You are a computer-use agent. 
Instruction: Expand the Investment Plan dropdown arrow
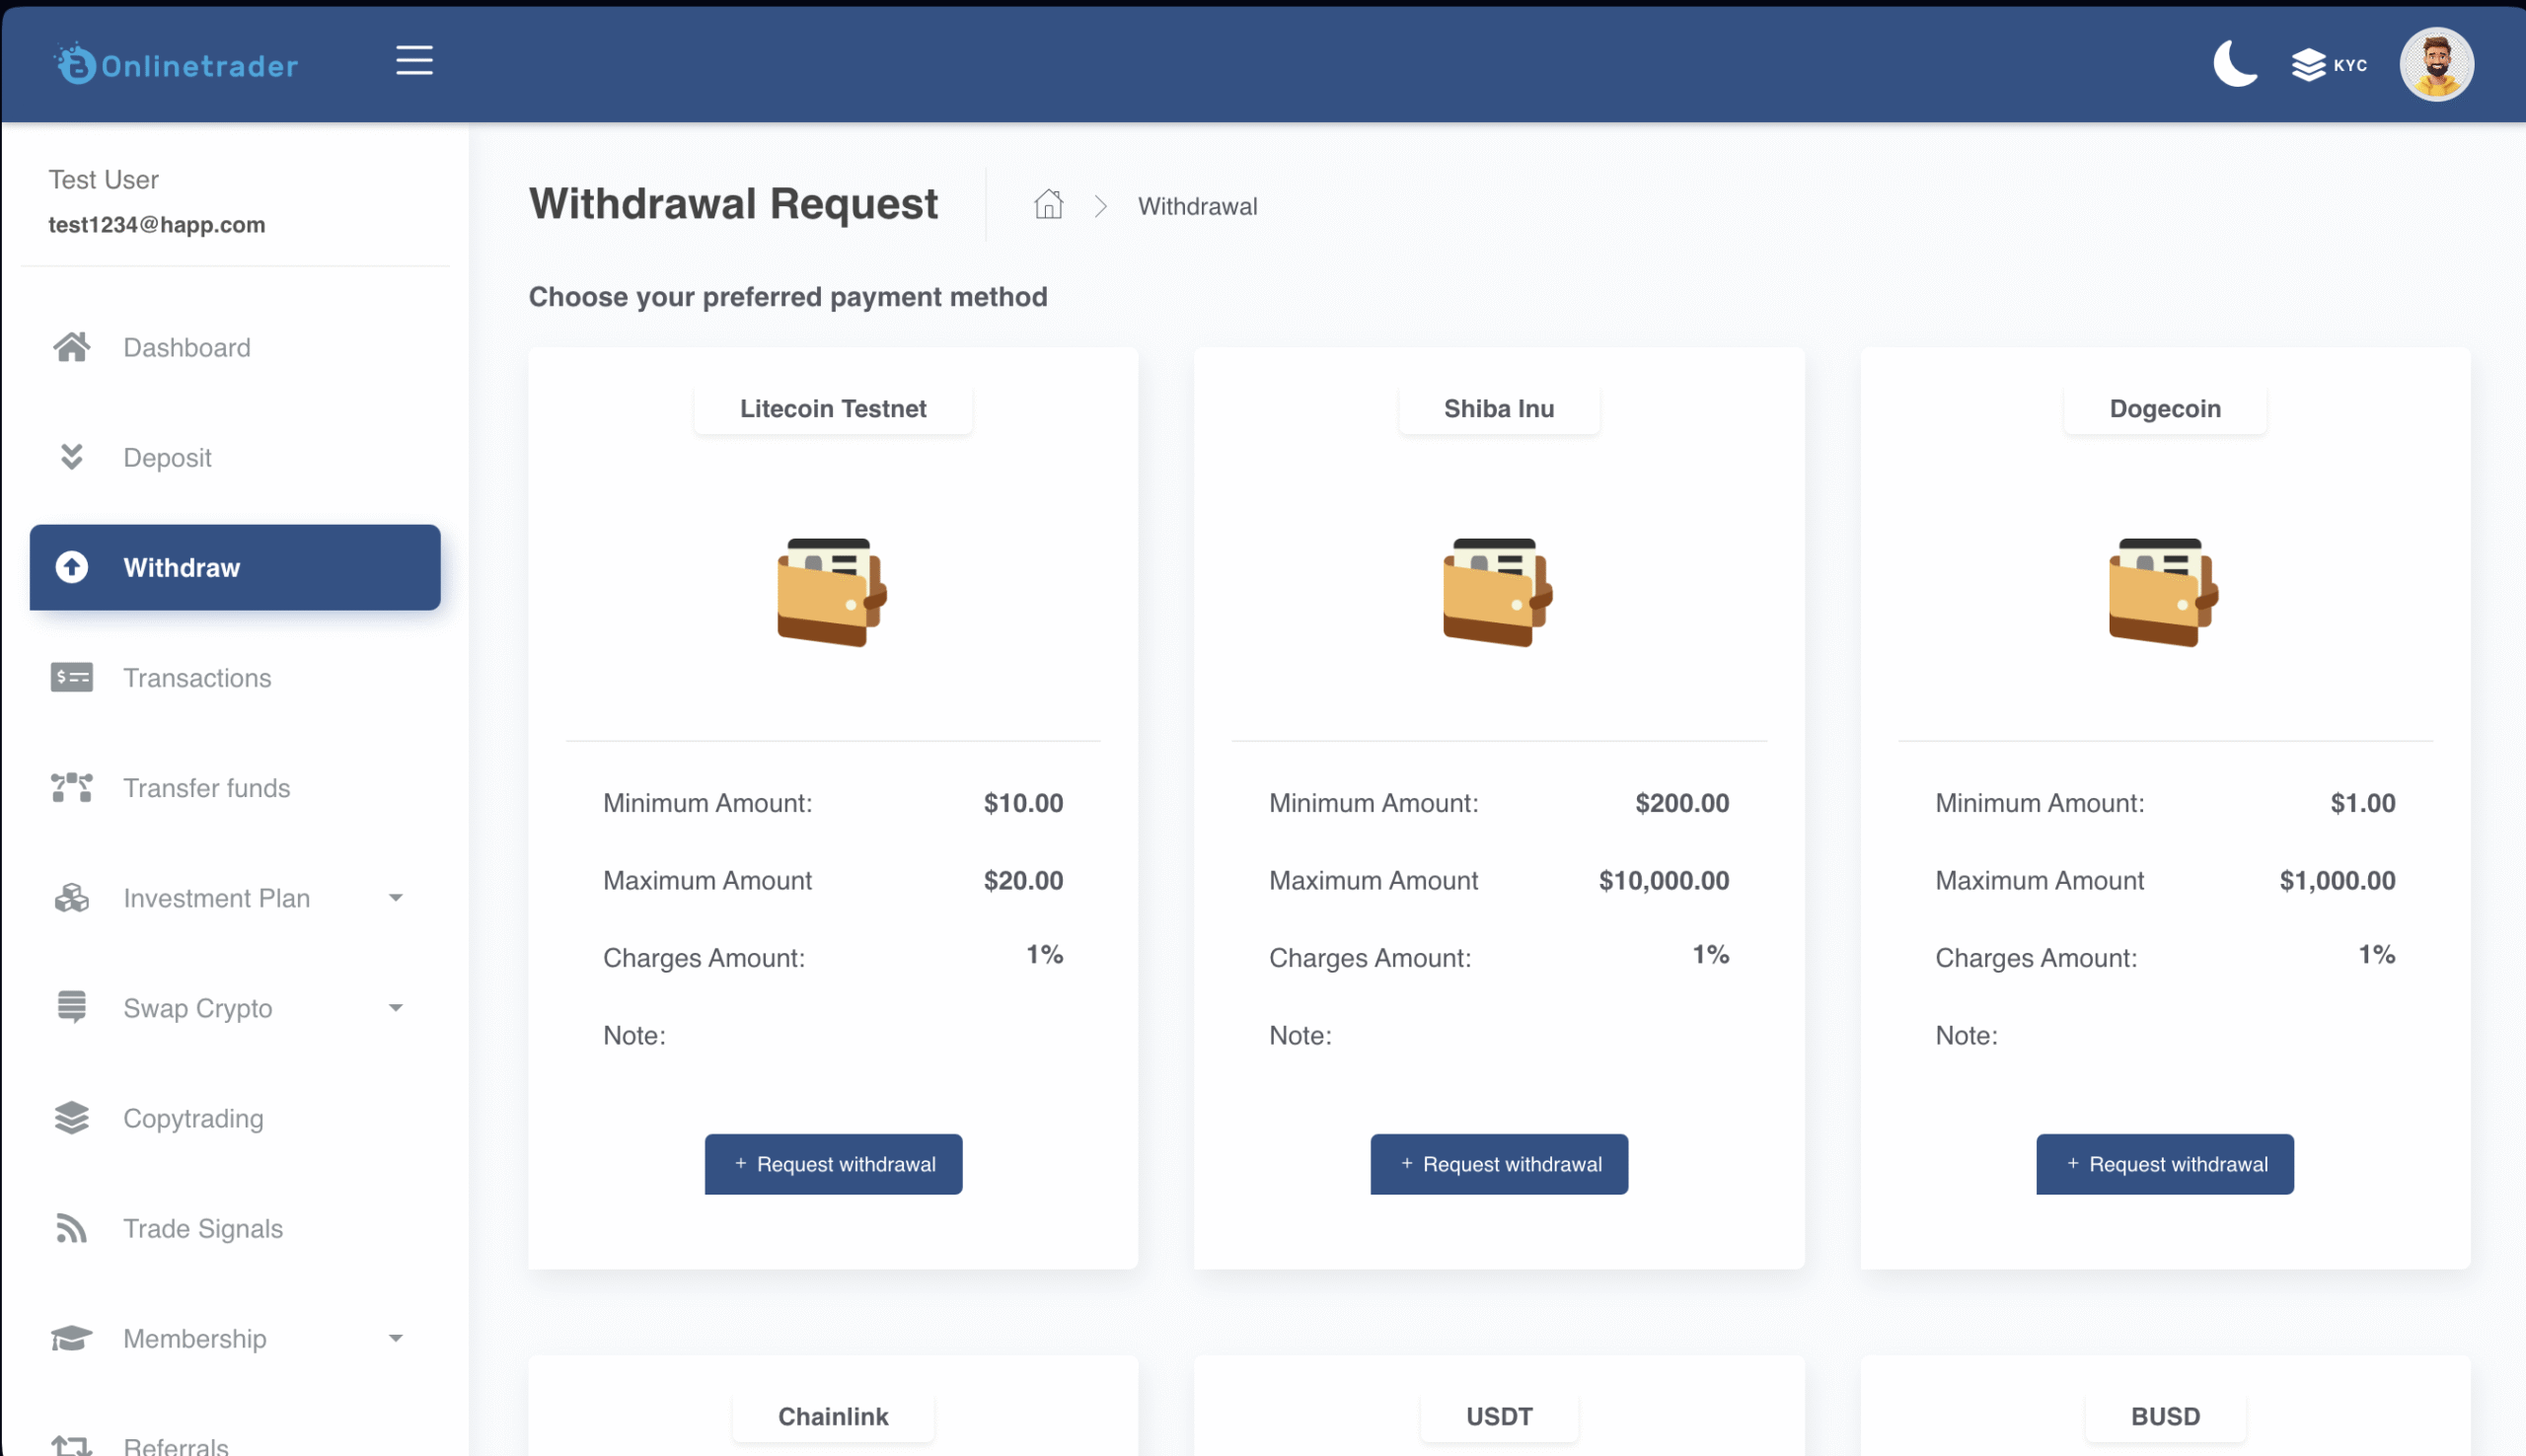(x=396, y=897)
